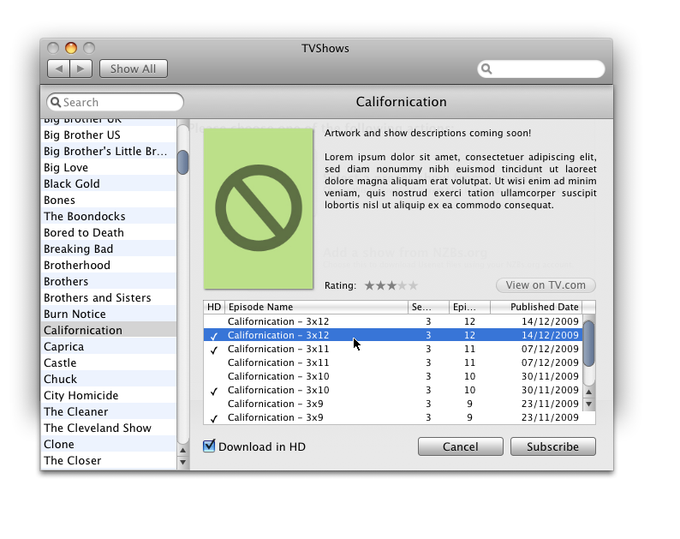Click episode table scroll down arrow
680x539 pixels.
[x=588, y=404]
